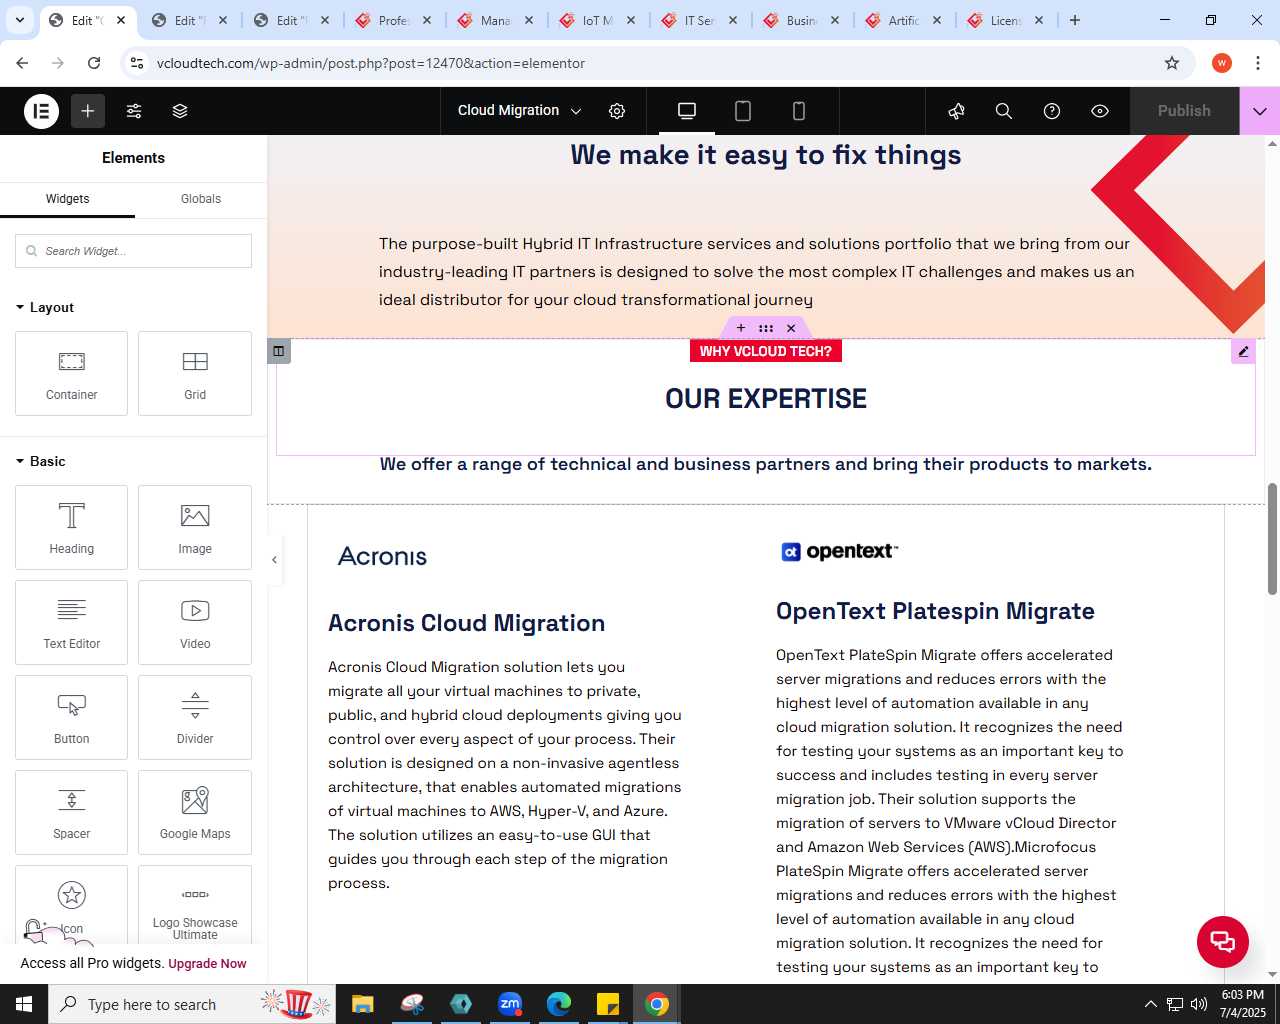Select the Grid widget
Image resolution: width=1280 pixels, height=1024 pixels.
195,373
